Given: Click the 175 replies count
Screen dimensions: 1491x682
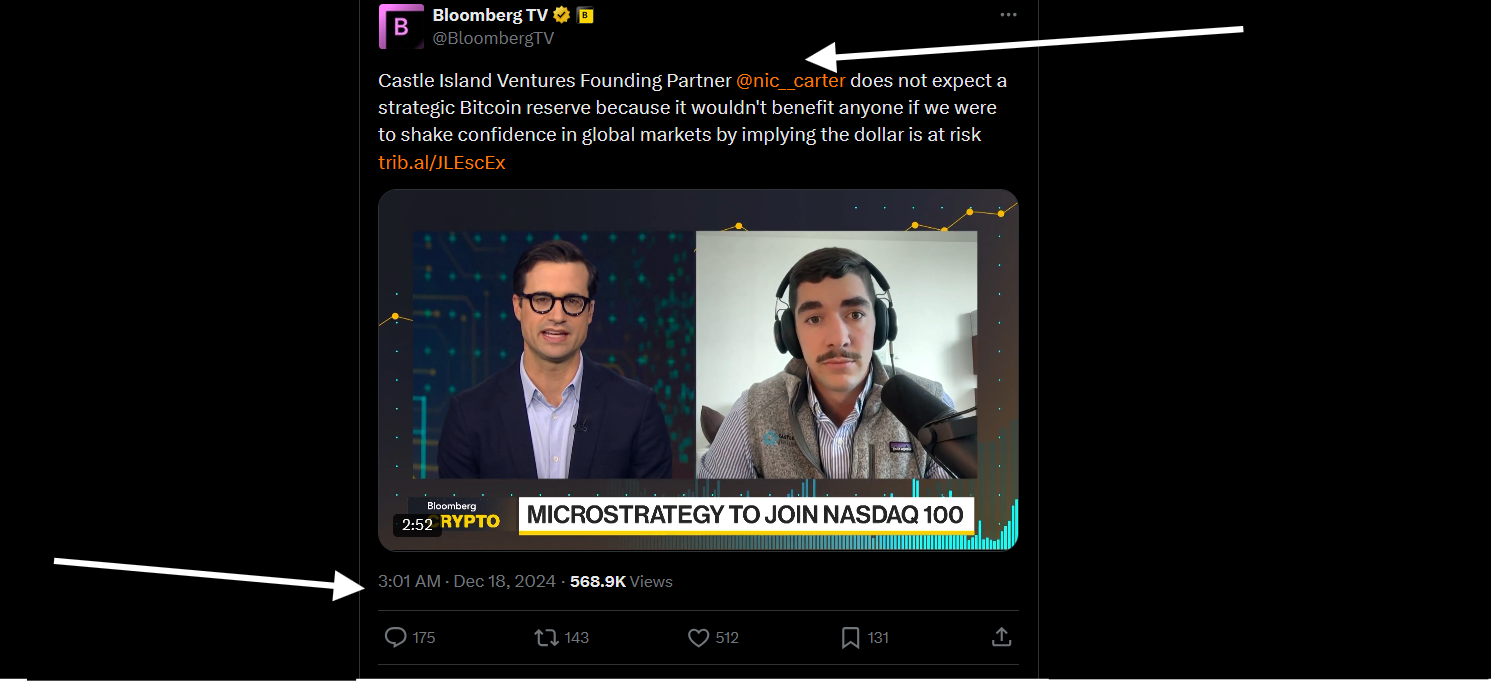Looking at the screenshot, I should tap(424, 638).
